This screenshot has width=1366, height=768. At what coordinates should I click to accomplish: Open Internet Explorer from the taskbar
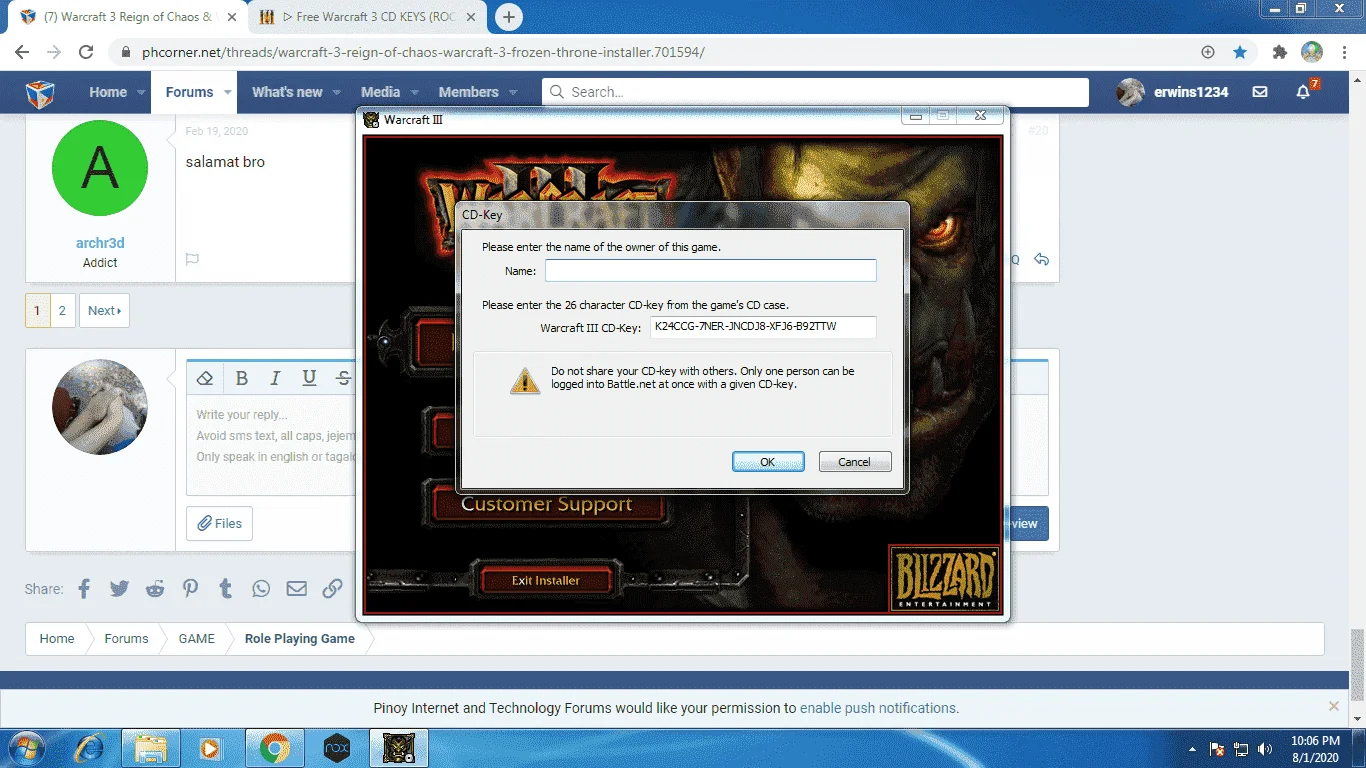pyautogui.click(x=89, y=747)
